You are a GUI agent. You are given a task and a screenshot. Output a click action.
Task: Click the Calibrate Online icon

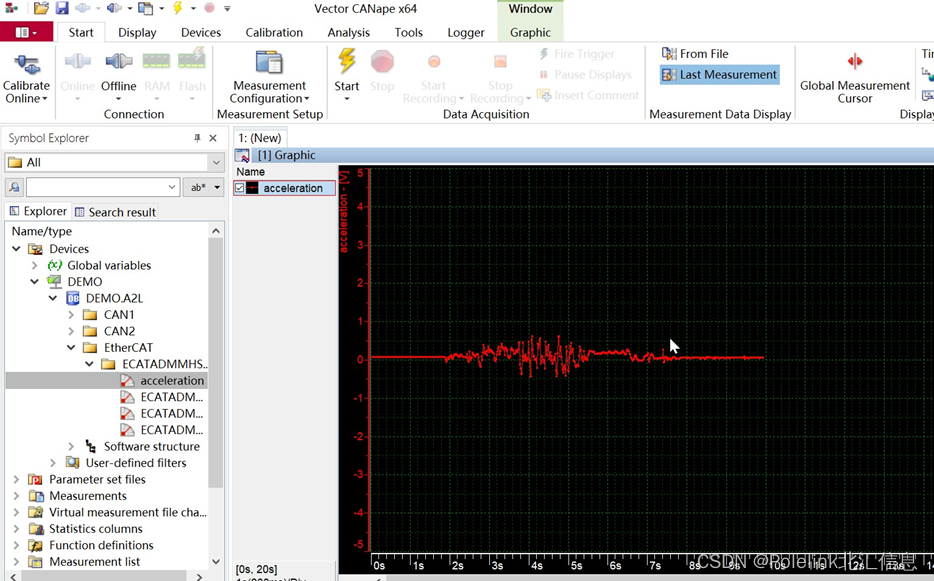coord(26,64)
